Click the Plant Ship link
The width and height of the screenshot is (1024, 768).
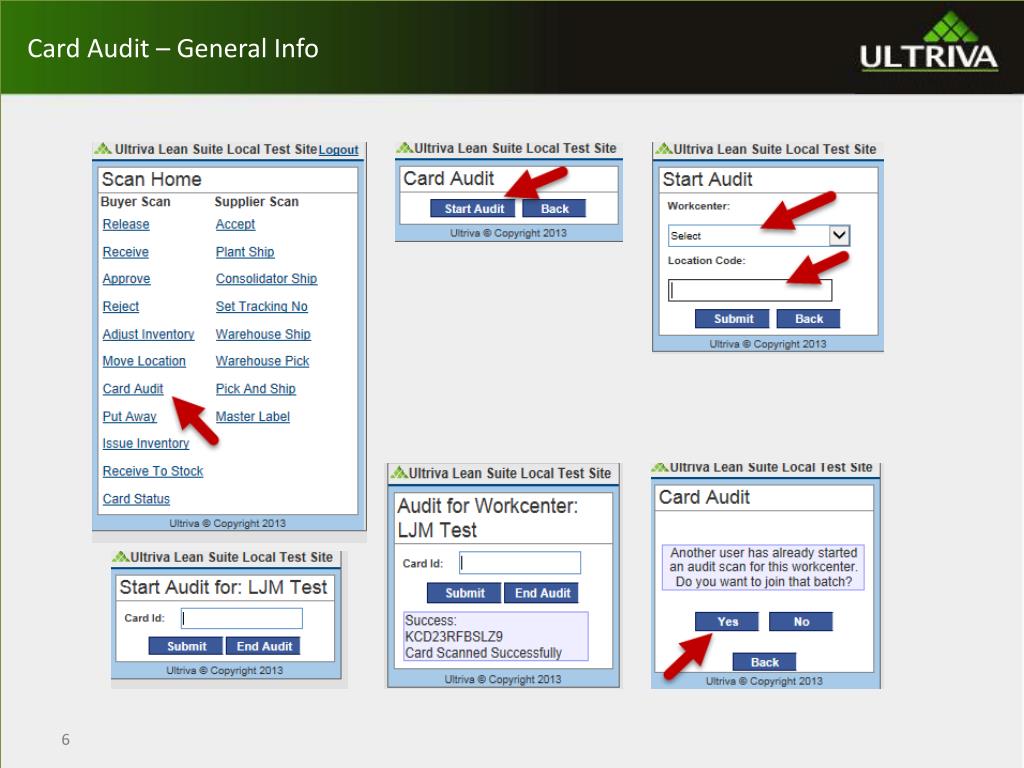(x=245, y=252)
